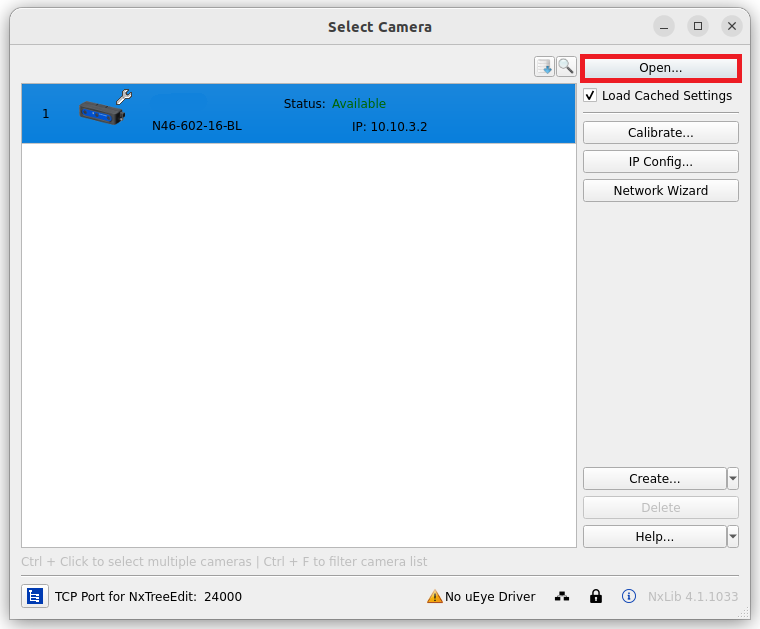
Task: Click the Calibrate... button
Action: [661, 132]
